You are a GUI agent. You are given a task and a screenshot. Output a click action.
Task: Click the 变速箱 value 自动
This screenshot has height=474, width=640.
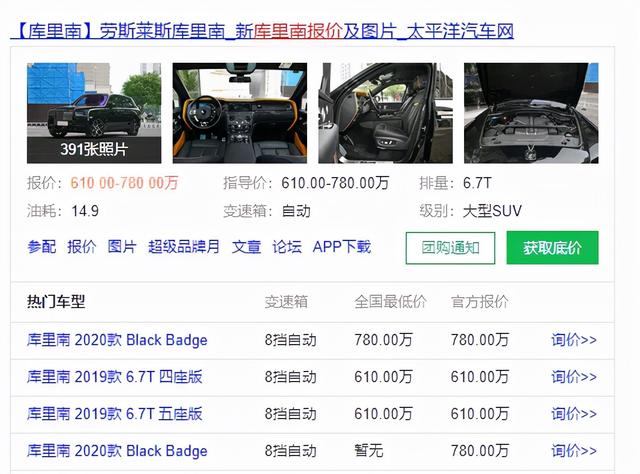[296, 211]
